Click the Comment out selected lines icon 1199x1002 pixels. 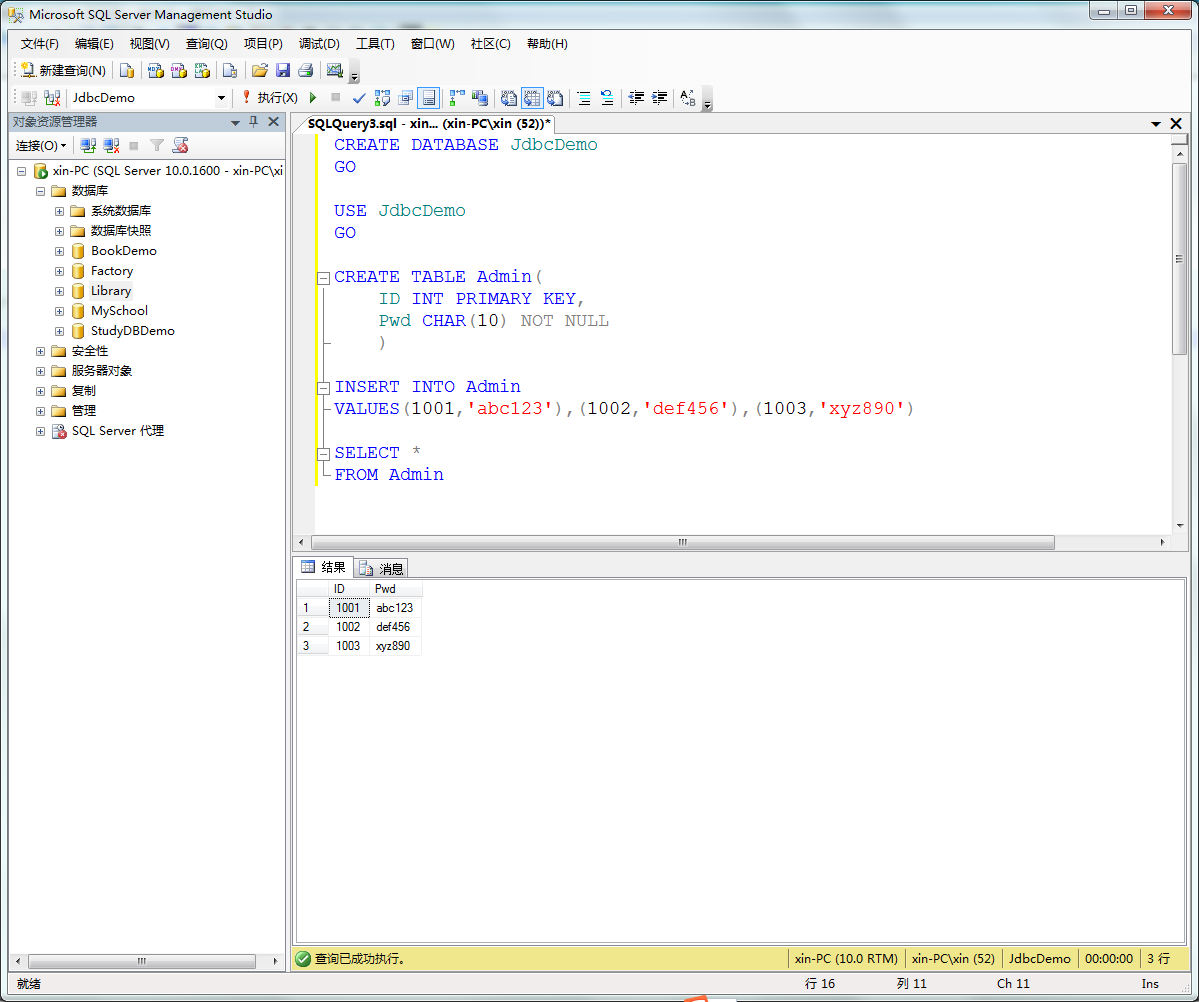coord(584,98)
